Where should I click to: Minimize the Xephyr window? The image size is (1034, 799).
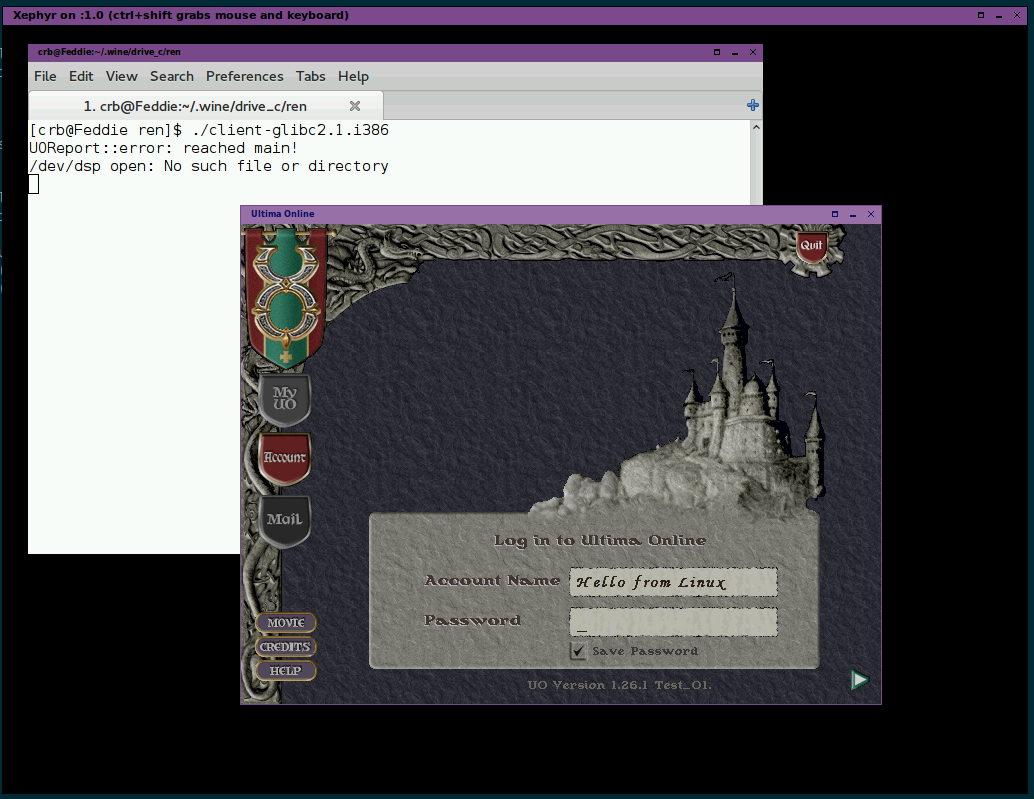point(999,15)
